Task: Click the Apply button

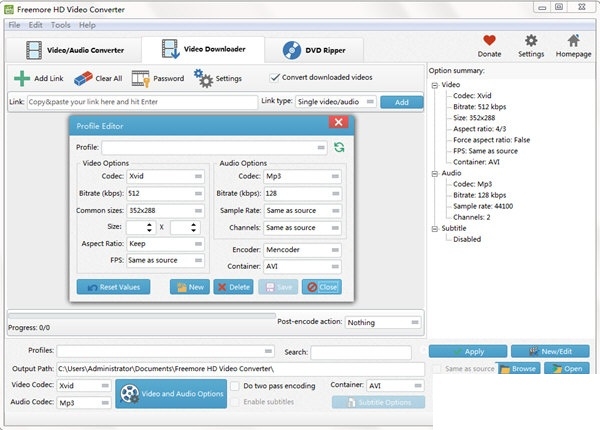Action: point(468,351)
